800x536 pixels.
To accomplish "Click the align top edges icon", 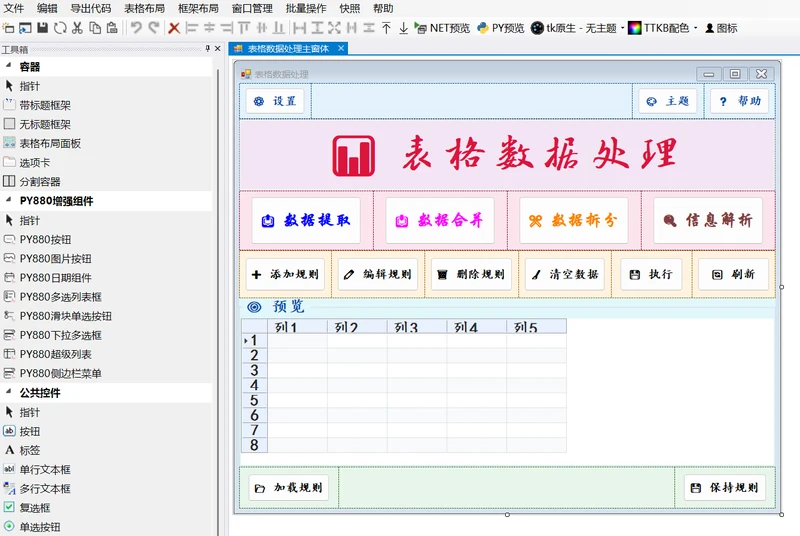I will pos(244,28).
